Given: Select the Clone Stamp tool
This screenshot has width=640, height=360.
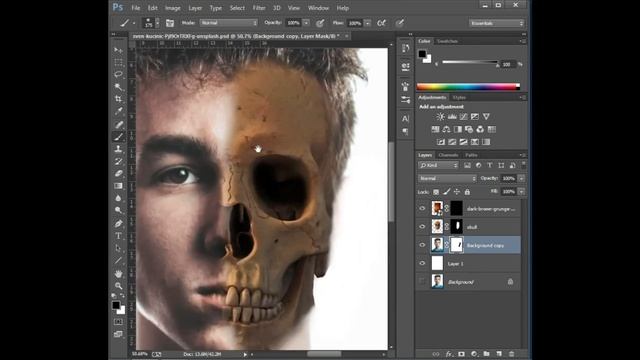Looking at the screenshot, I should coord(118,149).
